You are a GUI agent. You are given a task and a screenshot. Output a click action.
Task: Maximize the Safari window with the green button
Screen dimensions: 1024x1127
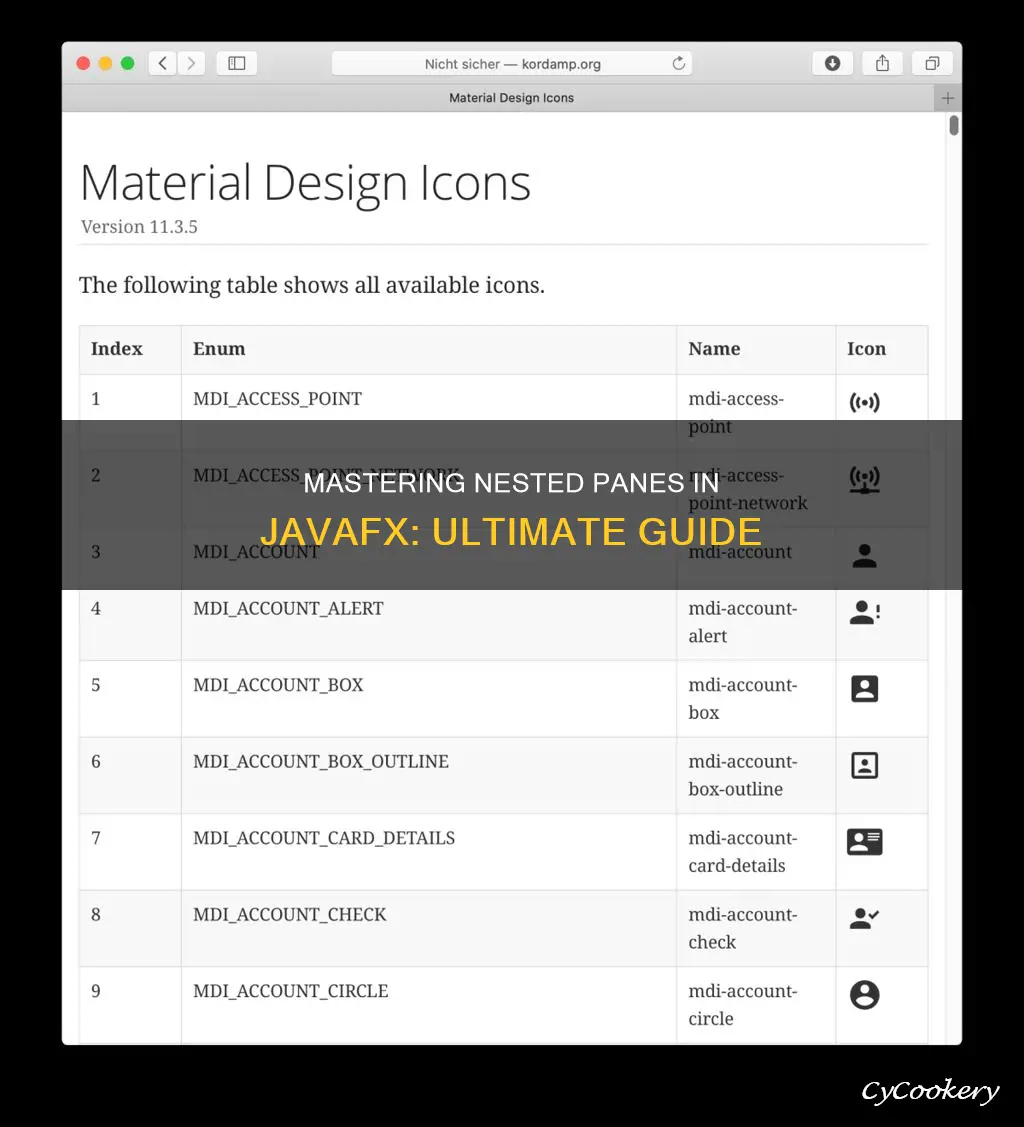click(128, 63)
